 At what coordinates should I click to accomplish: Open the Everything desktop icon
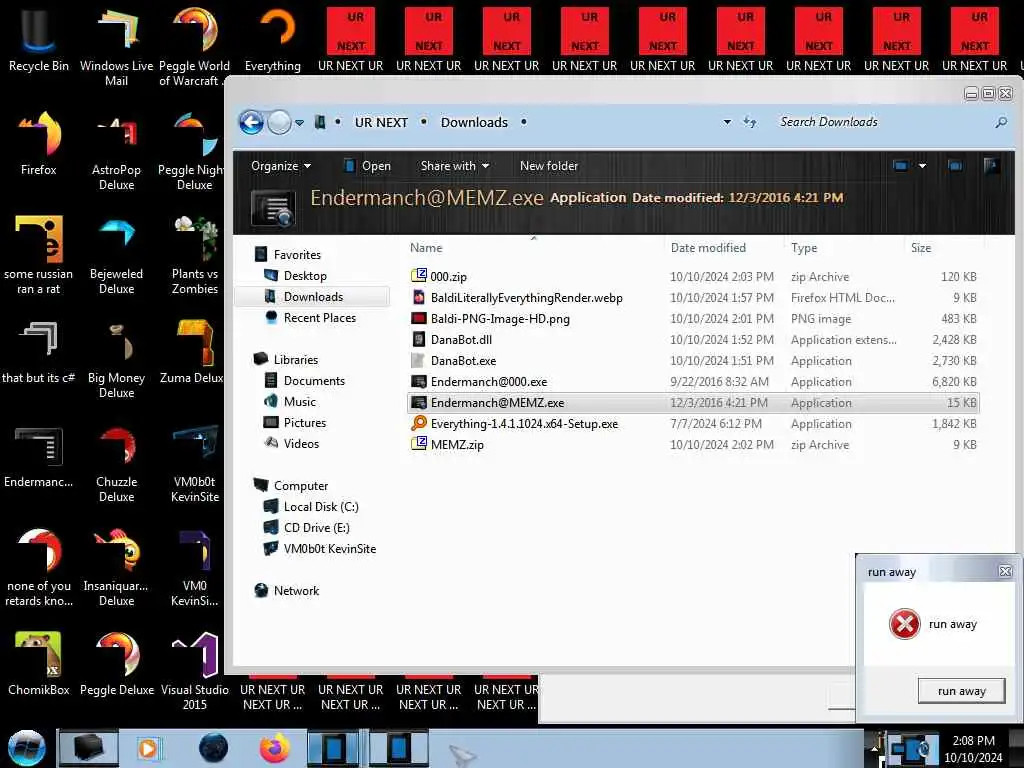(x=272, y=39)
